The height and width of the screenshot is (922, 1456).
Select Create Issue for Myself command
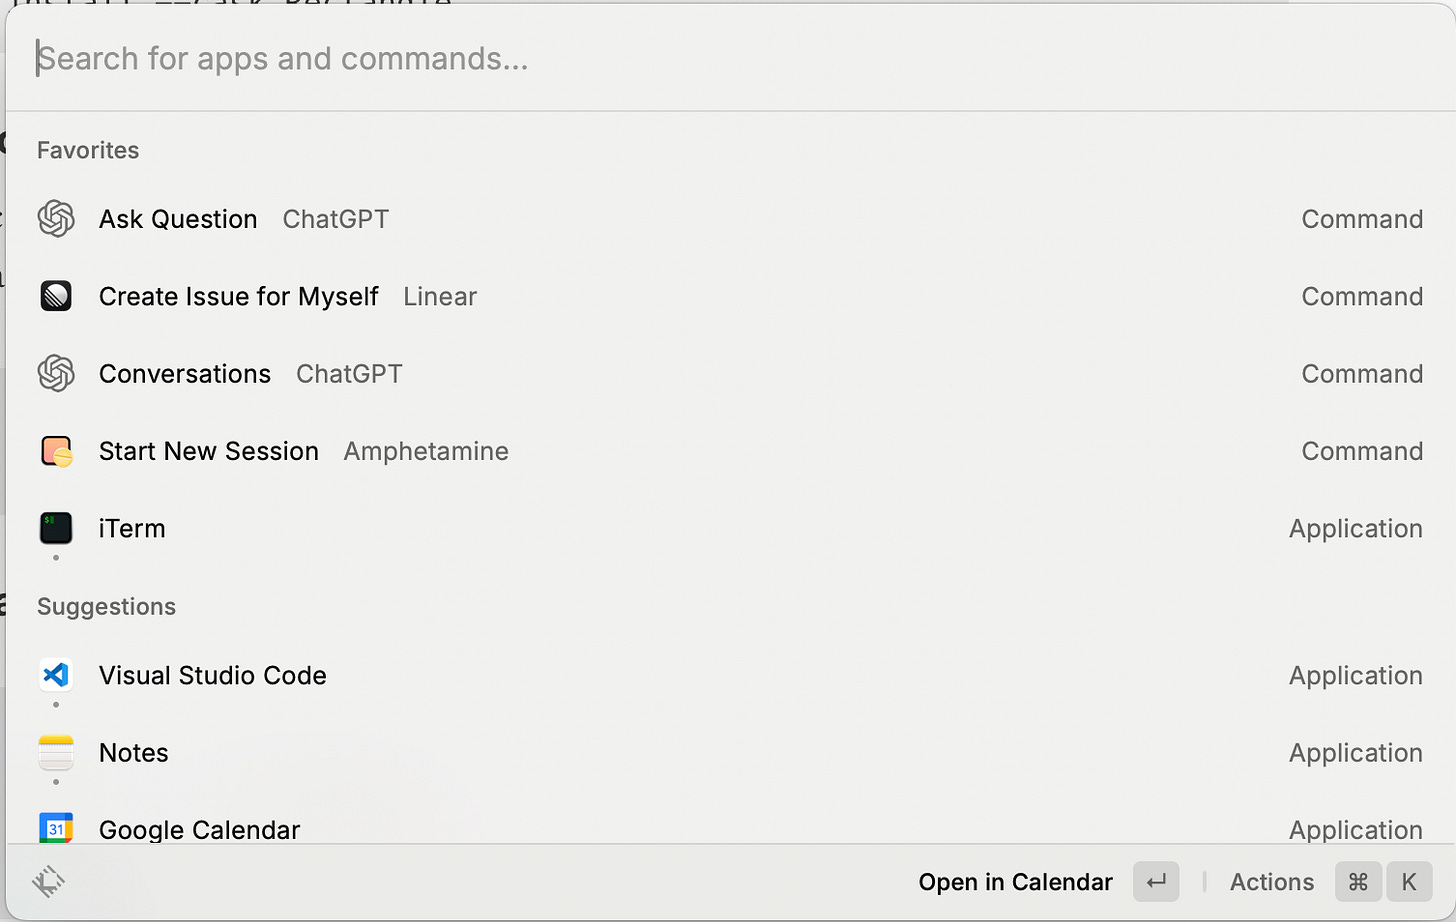point(730,296)
